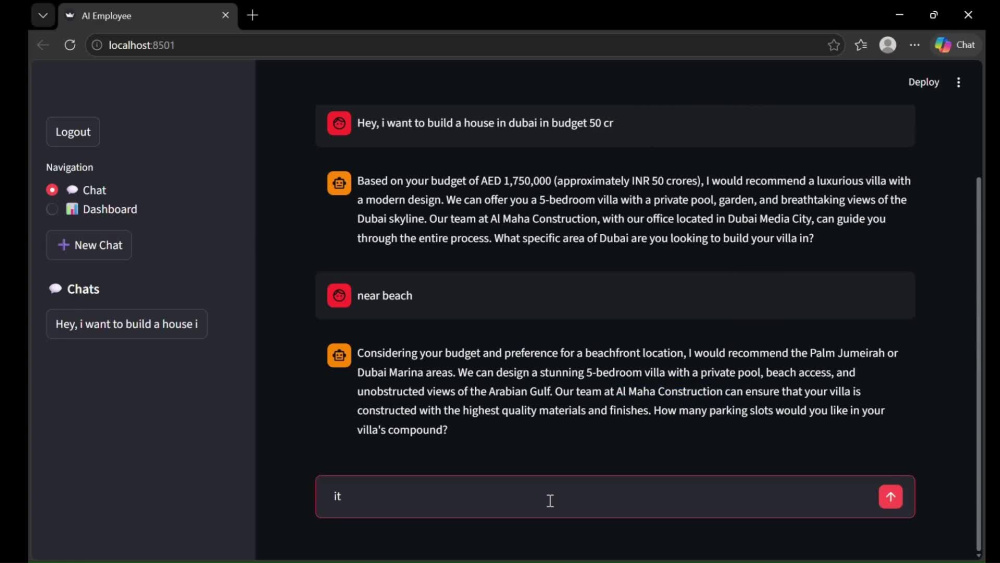Viewport: 1000px width, 563px height.
Task: Start a New Chat
Action: 89,245
